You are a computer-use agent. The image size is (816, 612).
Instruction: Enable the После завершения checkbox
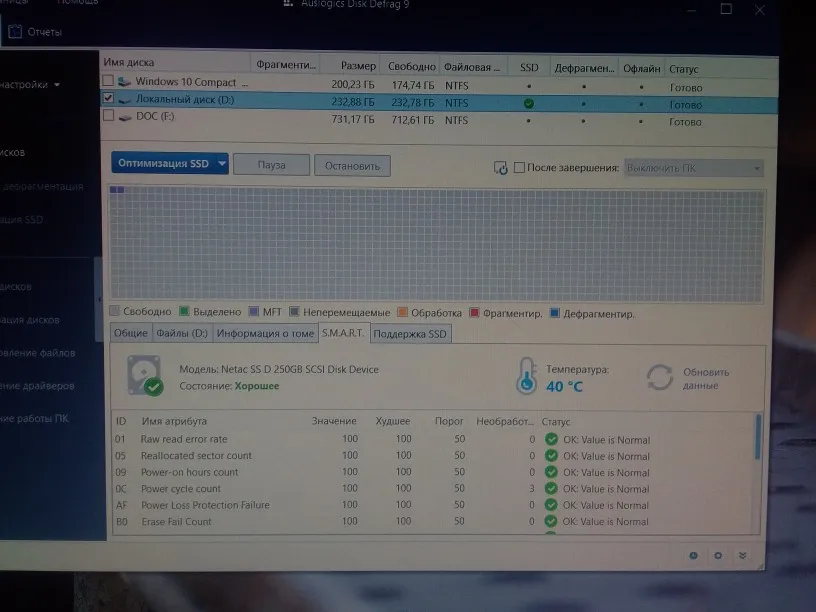pyautogui.click(x=519, y=168)
